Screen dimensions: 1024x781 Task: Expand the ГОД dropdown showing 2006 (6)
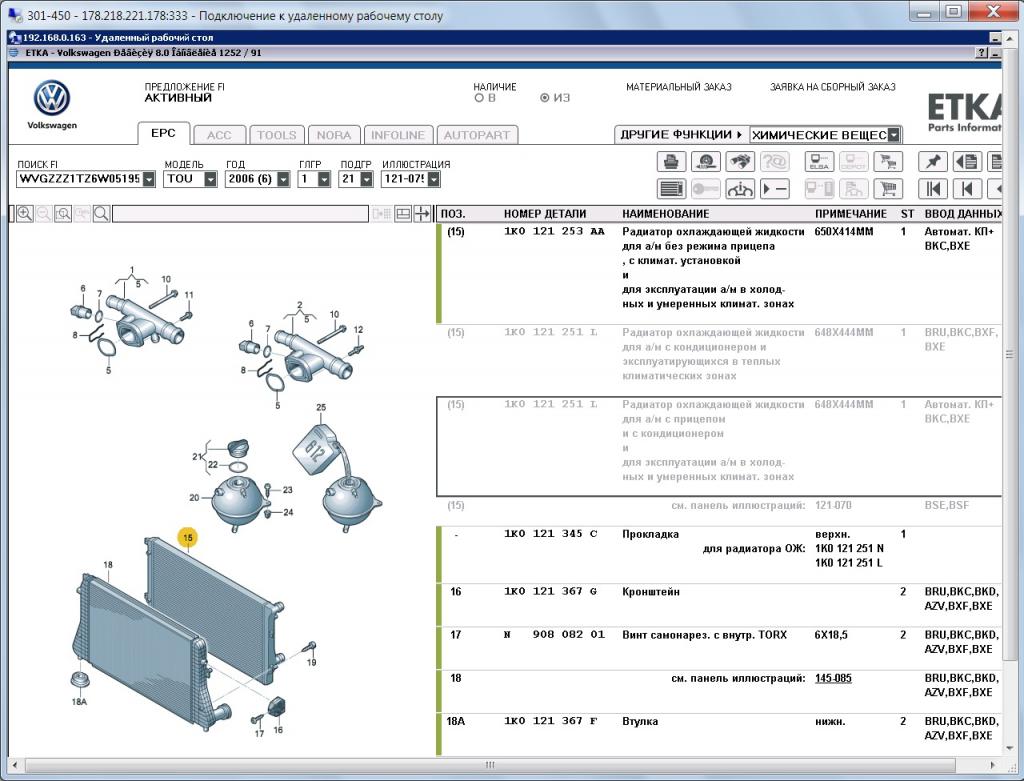pyautogui.click(x=283, y=179)
